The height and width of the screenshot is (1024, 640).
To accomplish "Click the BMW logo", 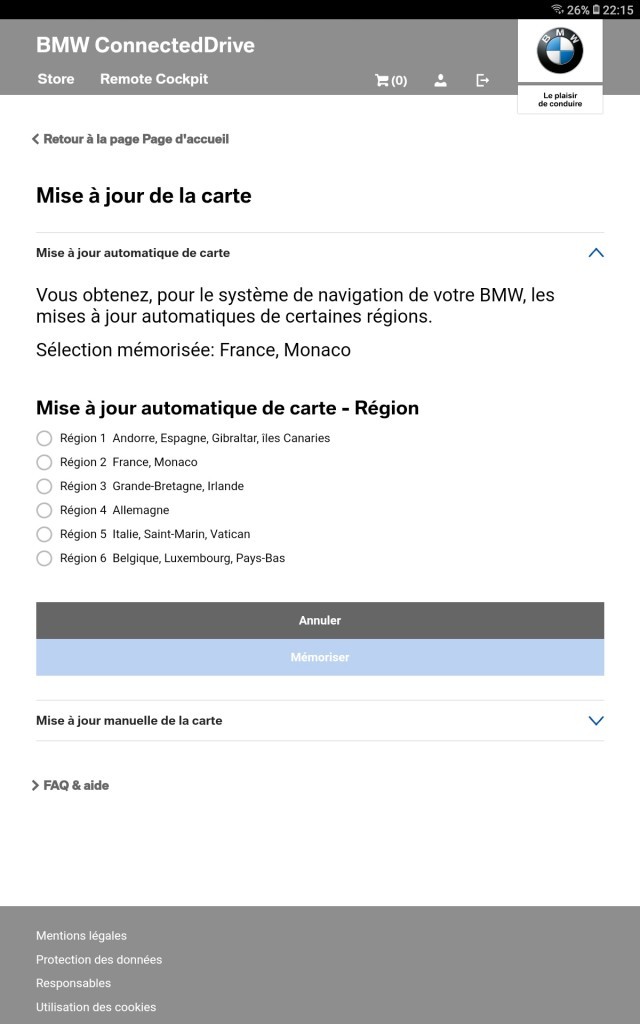I will (560, 50).
